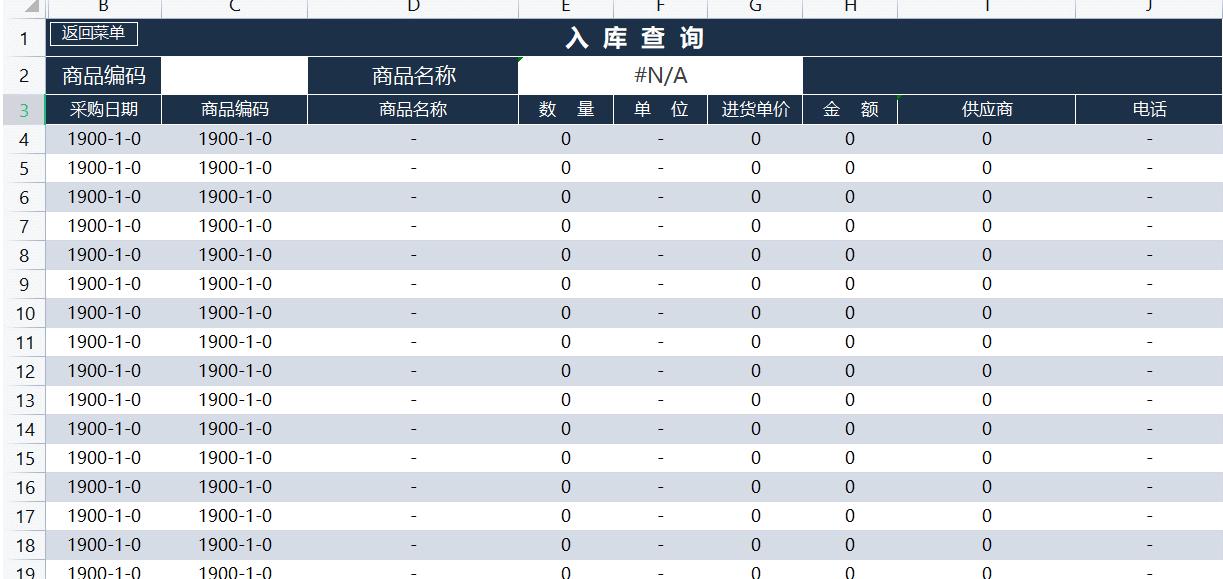Click the 供应商 header cell
The height and width of the screenshot is (579, 1223).
[986, 110]
